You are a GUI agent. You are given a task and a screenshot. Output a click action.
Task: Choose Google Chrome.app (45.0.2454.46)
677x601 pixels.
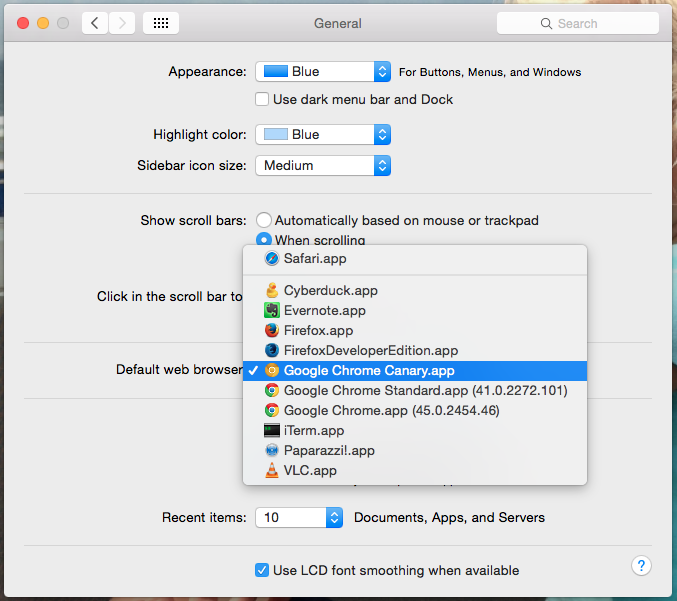[x=414, y=410]
